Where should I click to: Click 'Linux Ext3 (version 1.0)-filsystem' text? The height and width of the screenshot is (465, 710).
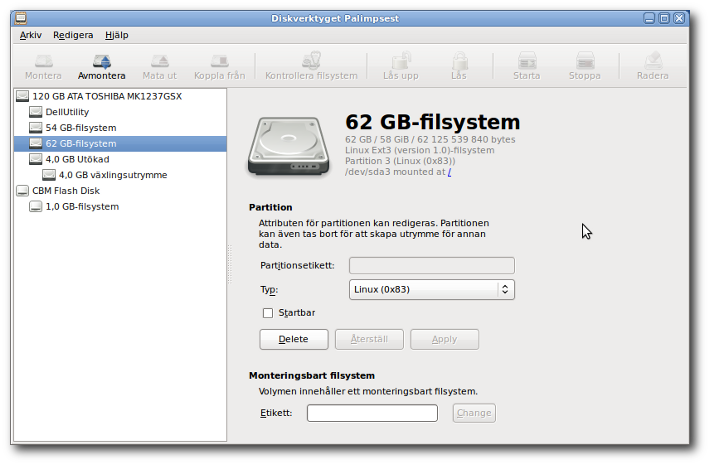[x=420, y=150]
